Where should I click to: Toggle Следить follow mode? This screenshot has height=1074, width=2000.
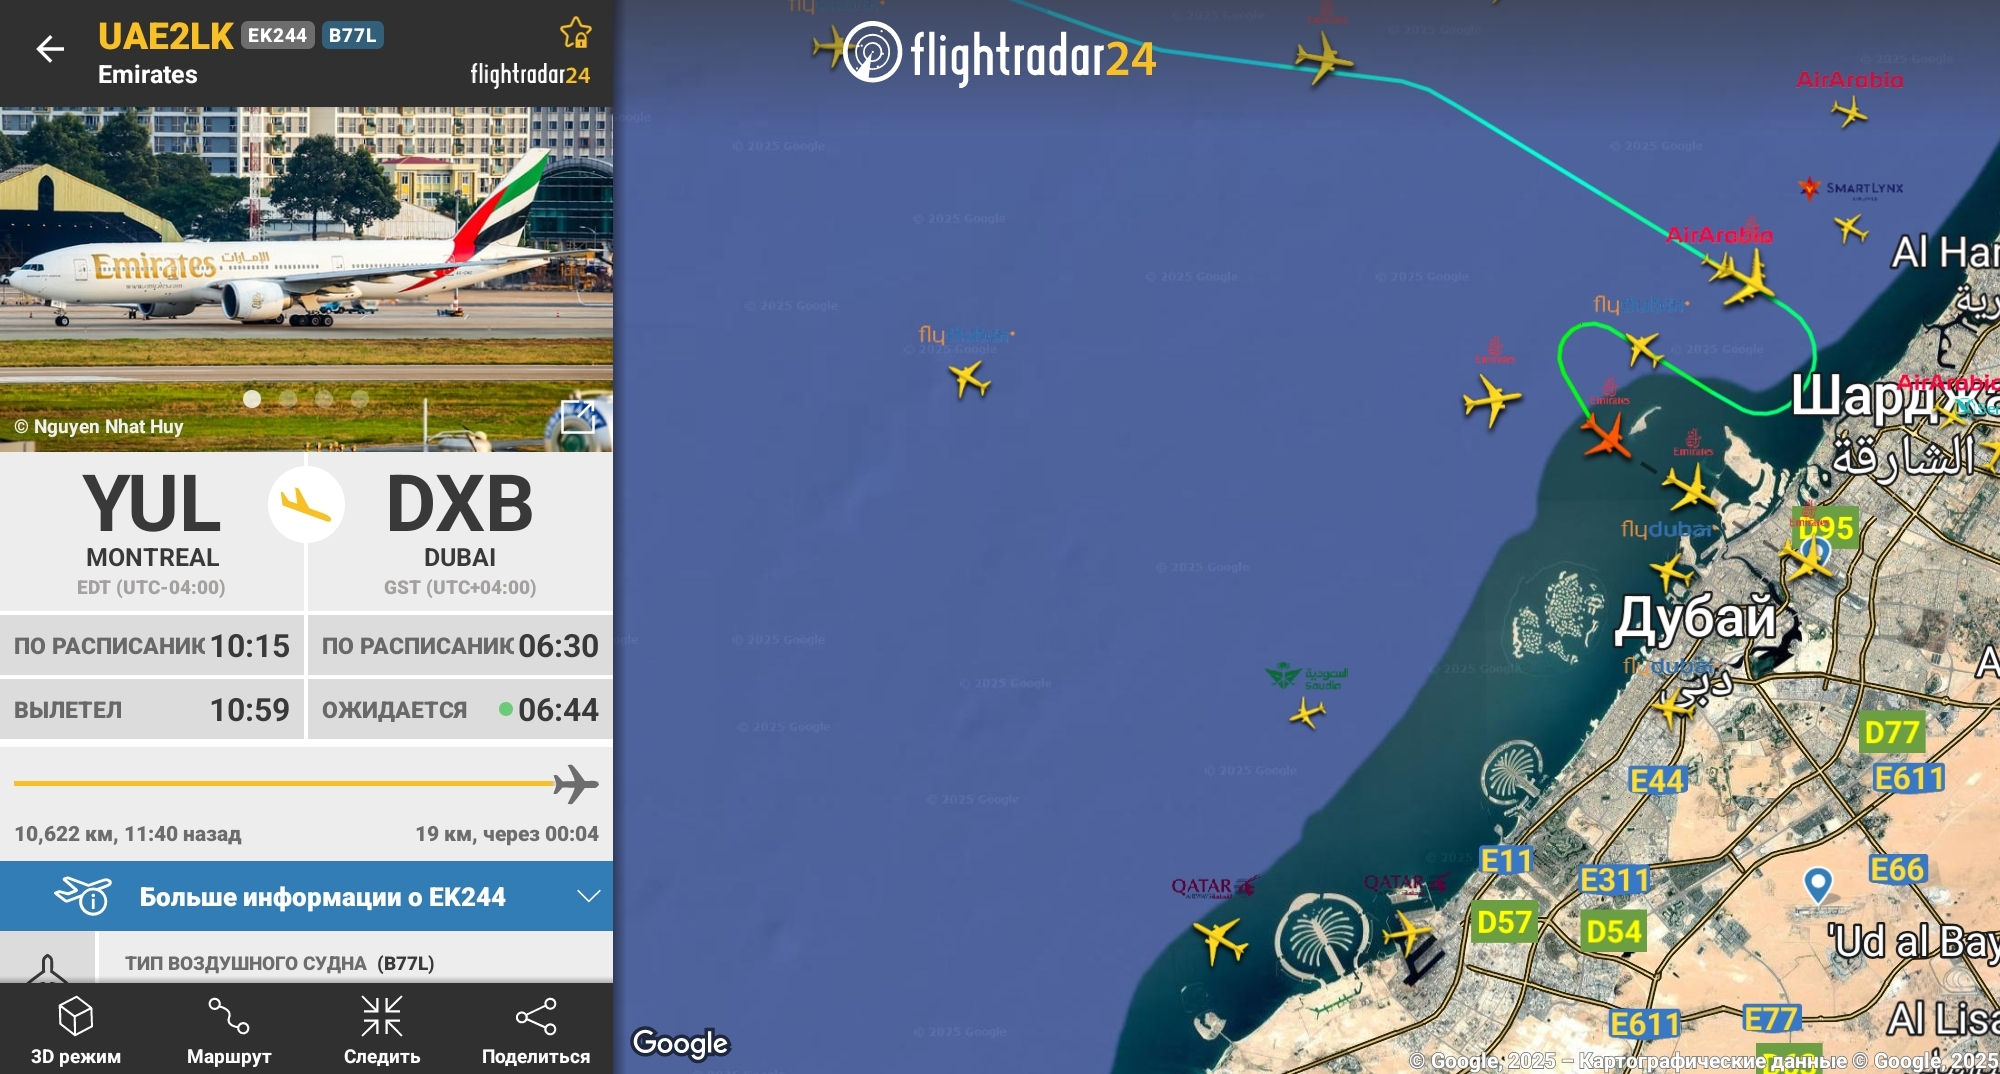tap(382, 1030)
